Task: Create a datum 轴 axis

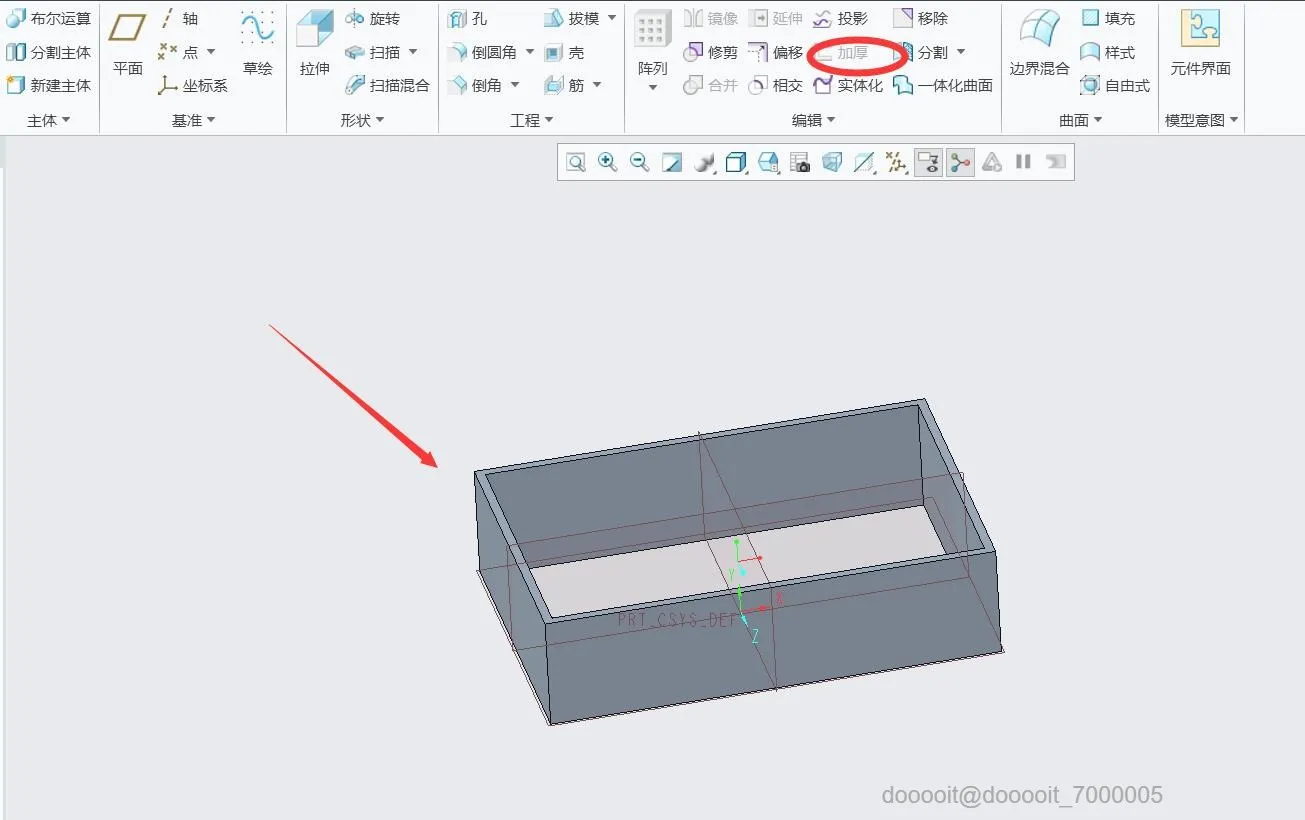Action: [x=179, y=19]
